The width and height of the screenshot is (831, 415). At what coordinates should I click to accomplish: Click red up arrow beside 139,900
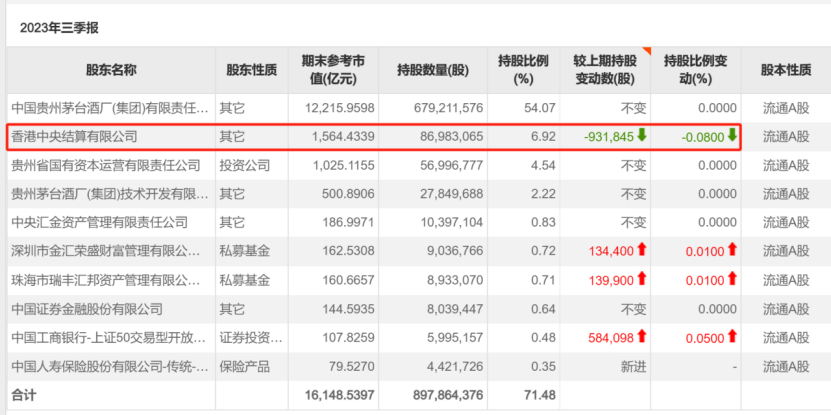641,279
